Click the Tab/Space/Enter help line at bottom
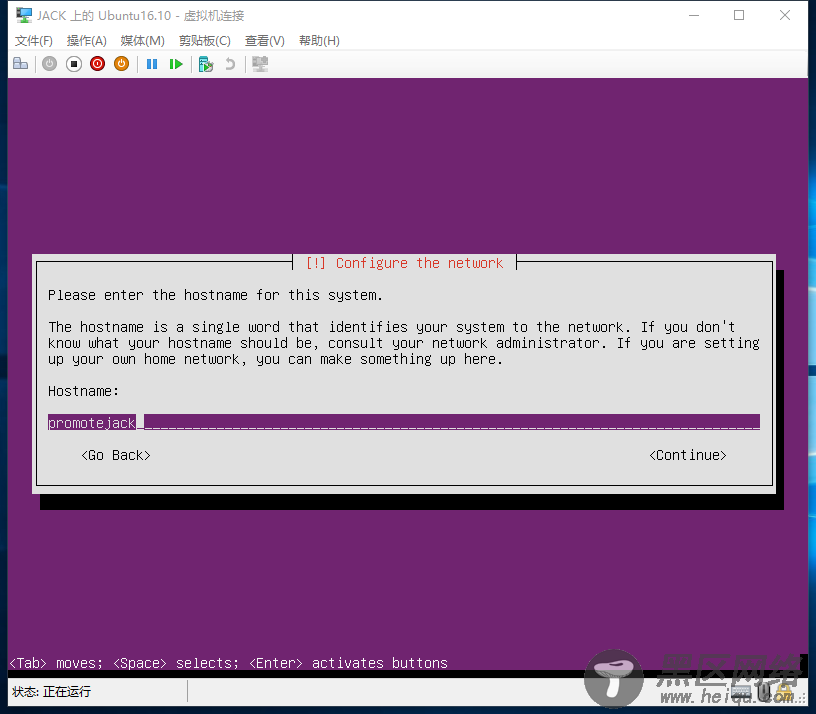The height and width of the screenshot is (714, 816). pyautogui.click(x=228, y=663)
